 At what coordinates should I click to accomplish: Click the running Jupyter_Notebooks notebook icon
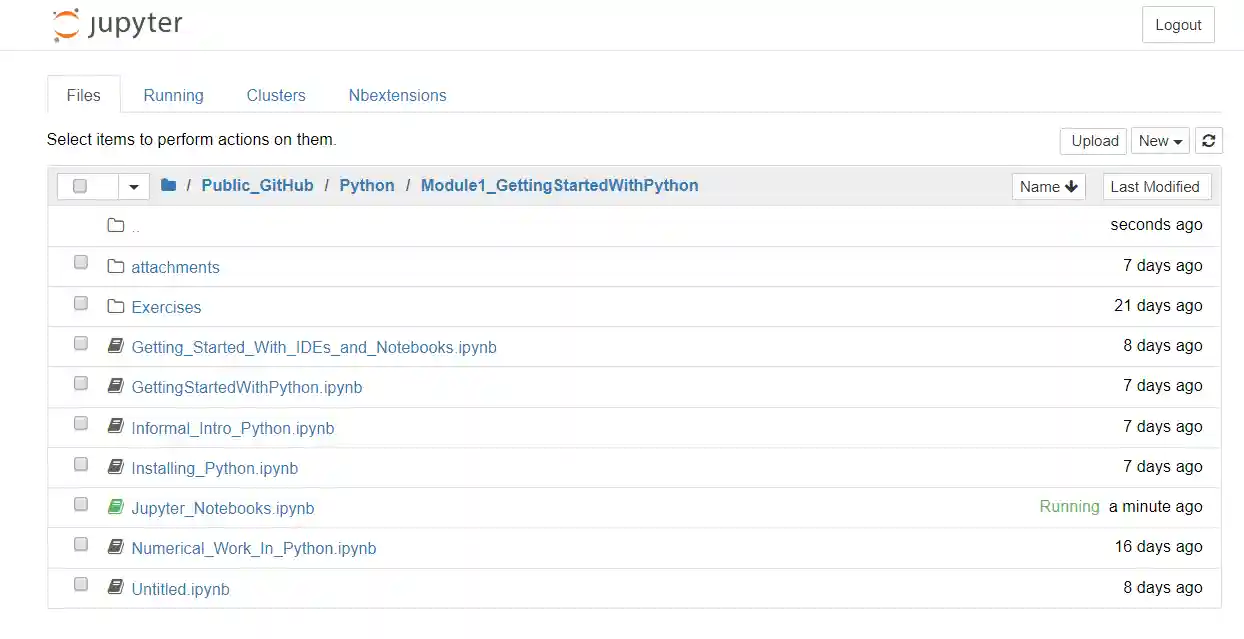(x=115, y=506)
